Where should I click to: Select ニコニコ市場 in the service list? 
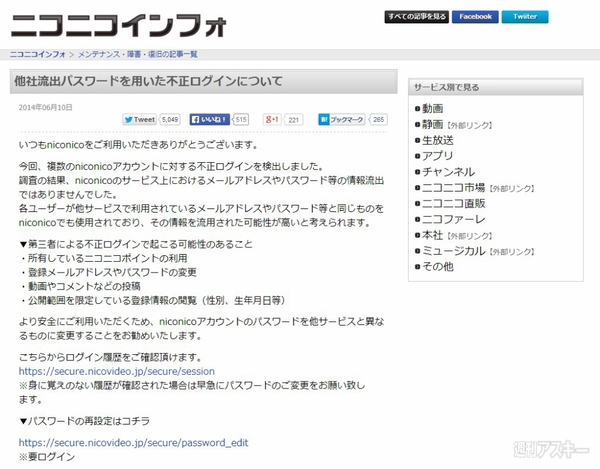[x=453, y=188]
